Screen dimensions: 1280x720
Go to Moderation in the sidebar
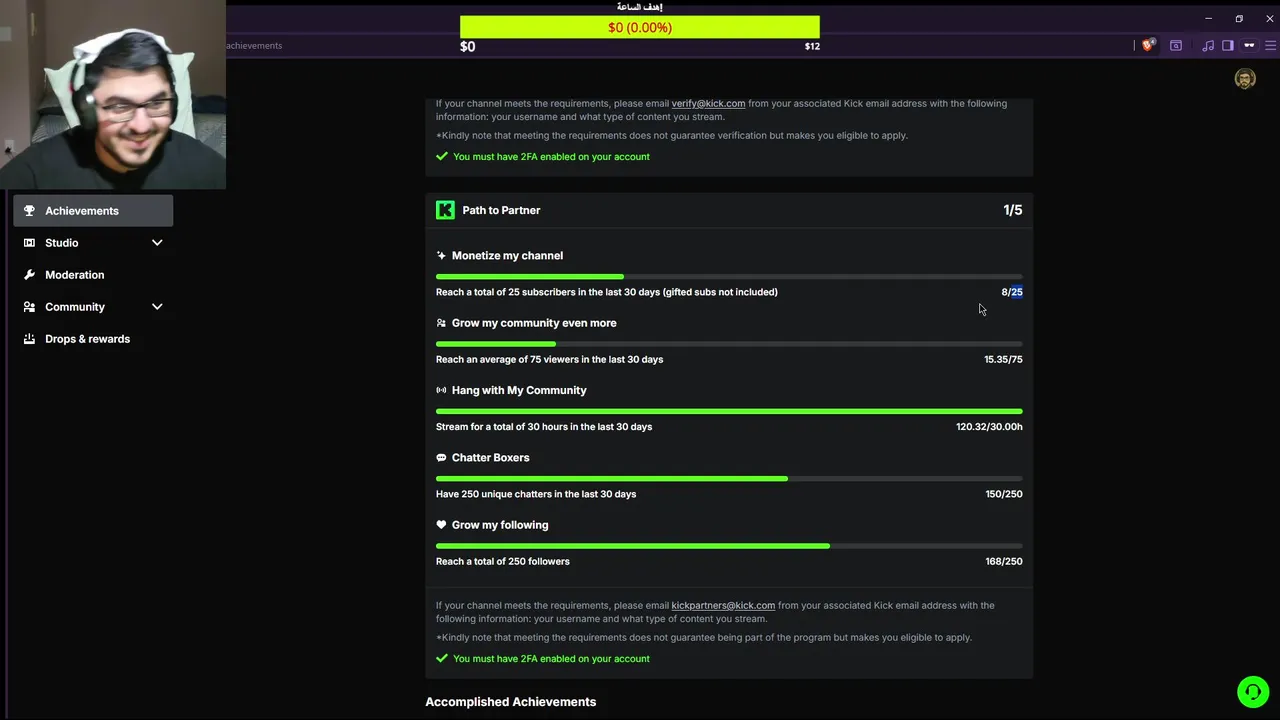74,275
